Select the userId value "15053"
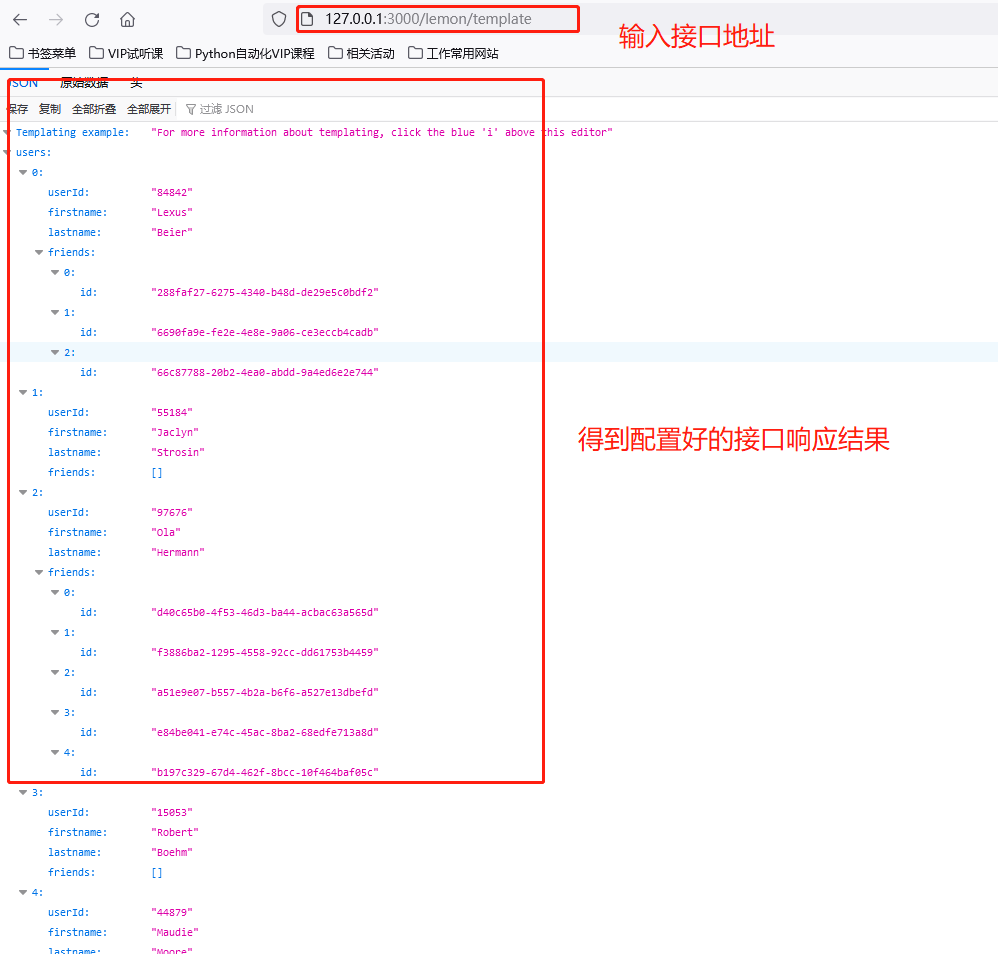The width and height of the screenshot is (998, 954). (x=172, y=813)
